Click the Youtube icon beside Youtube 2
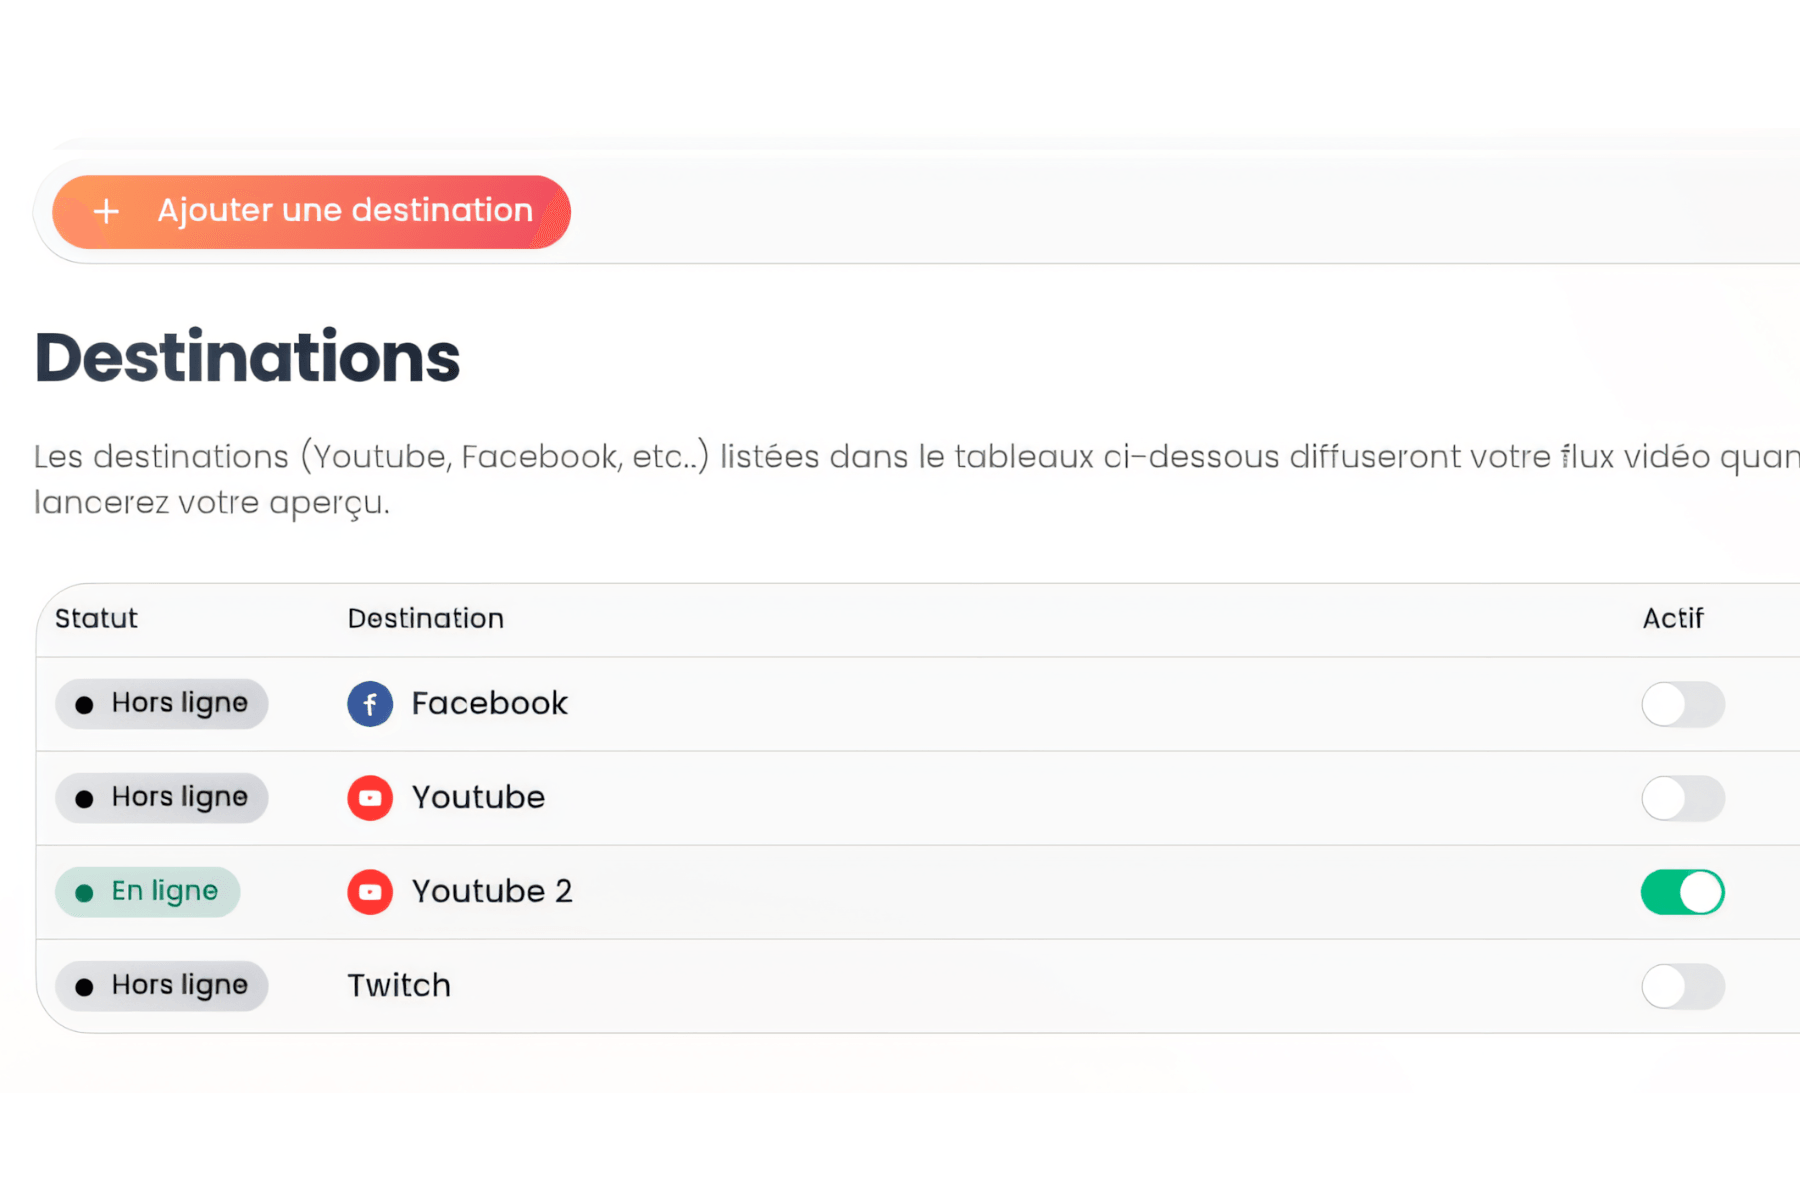The height and width of the screenshot is (1200, 1800). pyautogui.click(x=370, y=891)
